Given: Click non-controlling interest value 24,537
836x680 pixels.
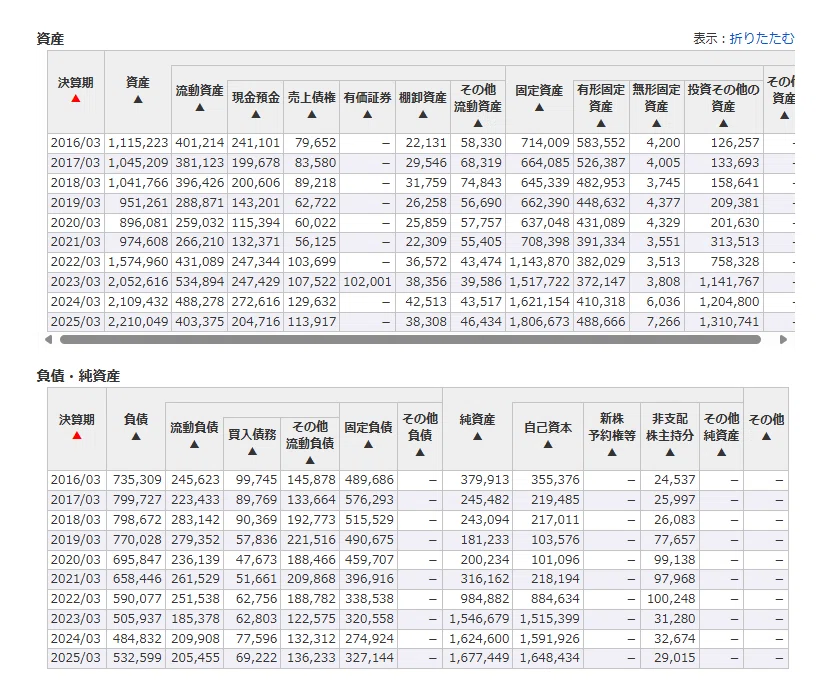Looking at the screenshot, I should [x=675, y=480].
